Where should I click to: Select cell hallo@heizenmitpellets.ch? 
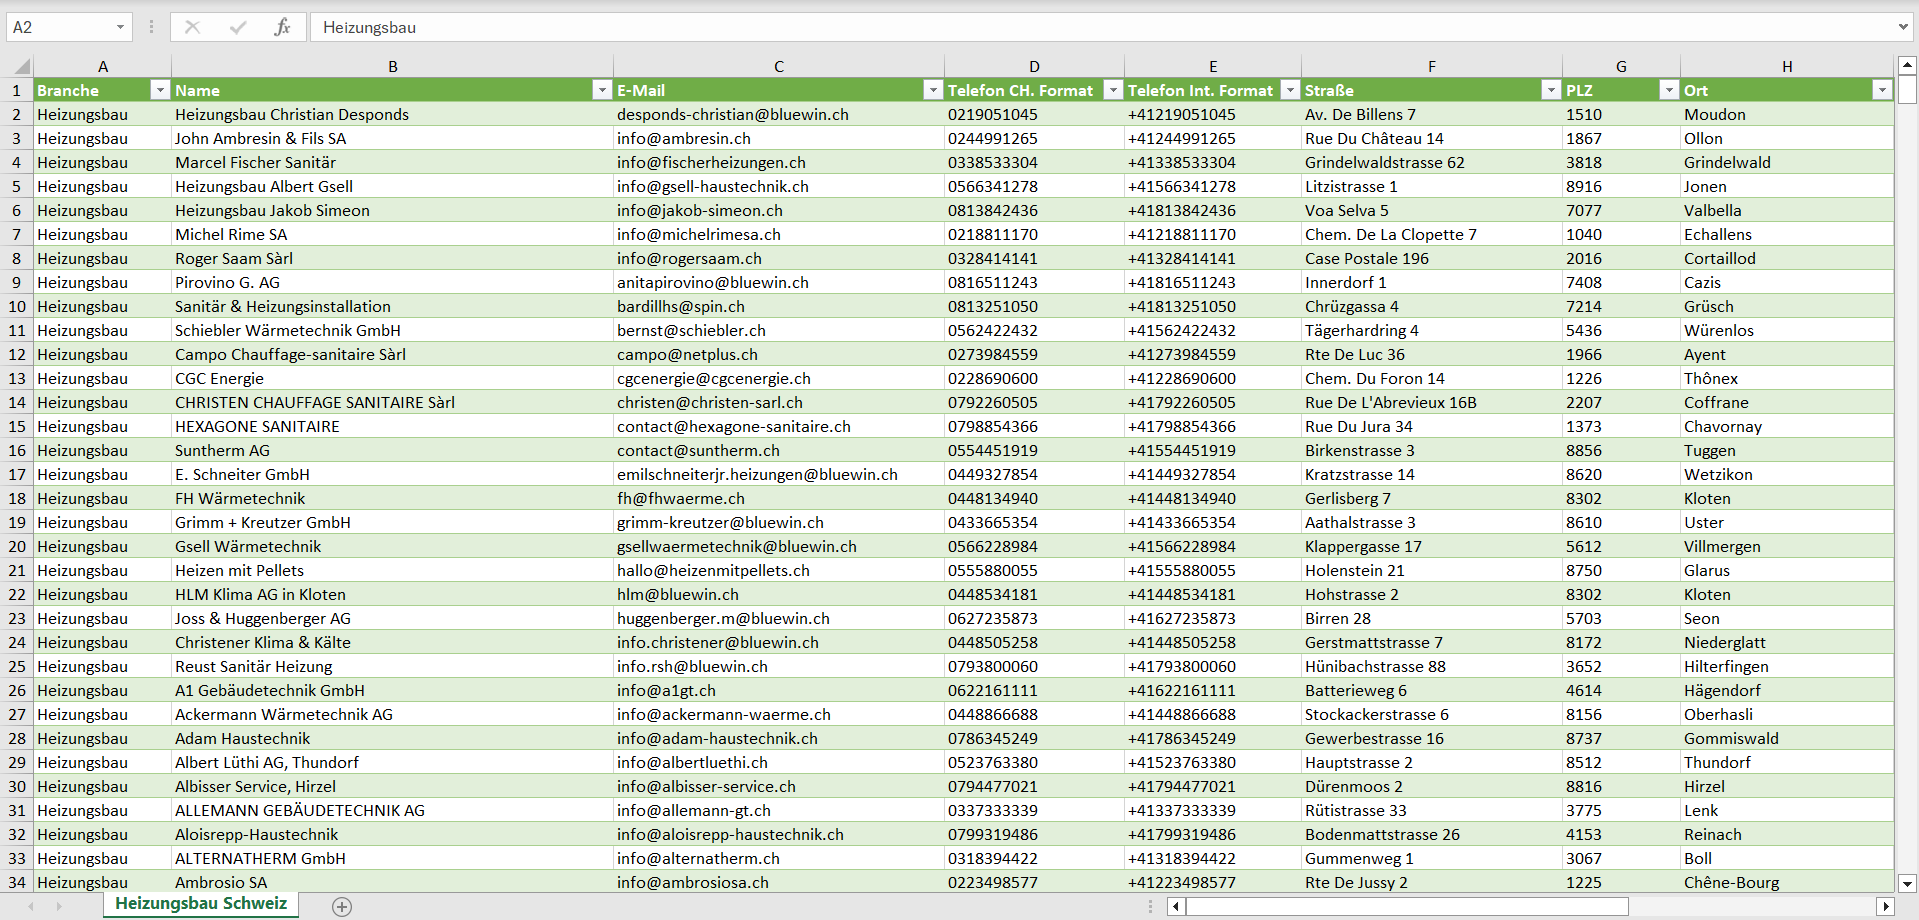779,570
